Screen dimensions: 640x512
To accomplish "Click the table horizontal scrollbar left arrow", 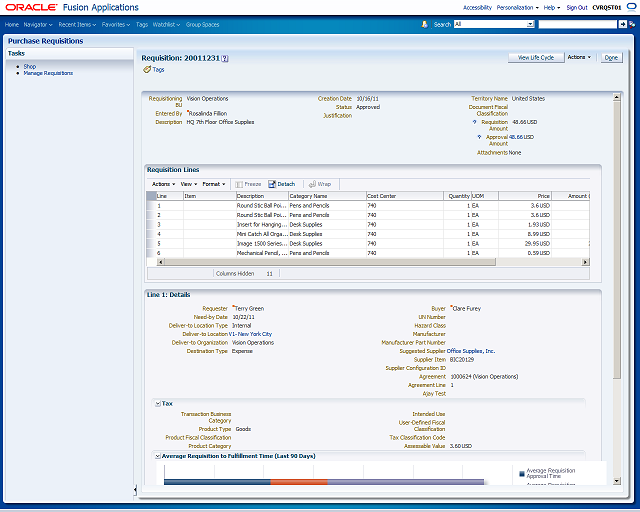I will click(160, 262).
